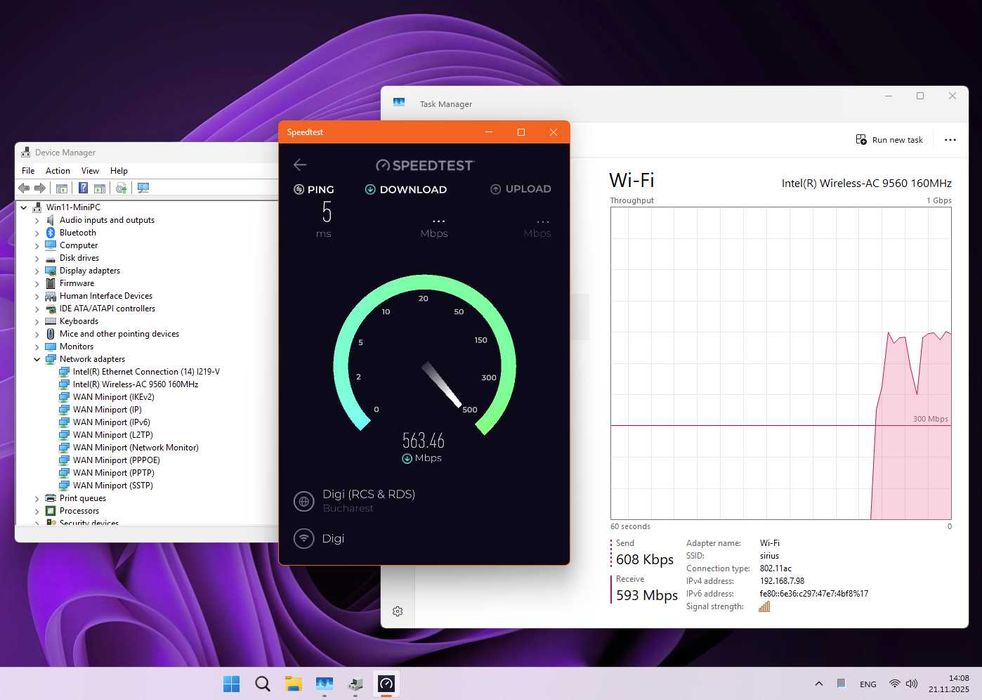
Task: Open Task Manager settings gear
Action: pyautogui.click(x=398, y=611)
